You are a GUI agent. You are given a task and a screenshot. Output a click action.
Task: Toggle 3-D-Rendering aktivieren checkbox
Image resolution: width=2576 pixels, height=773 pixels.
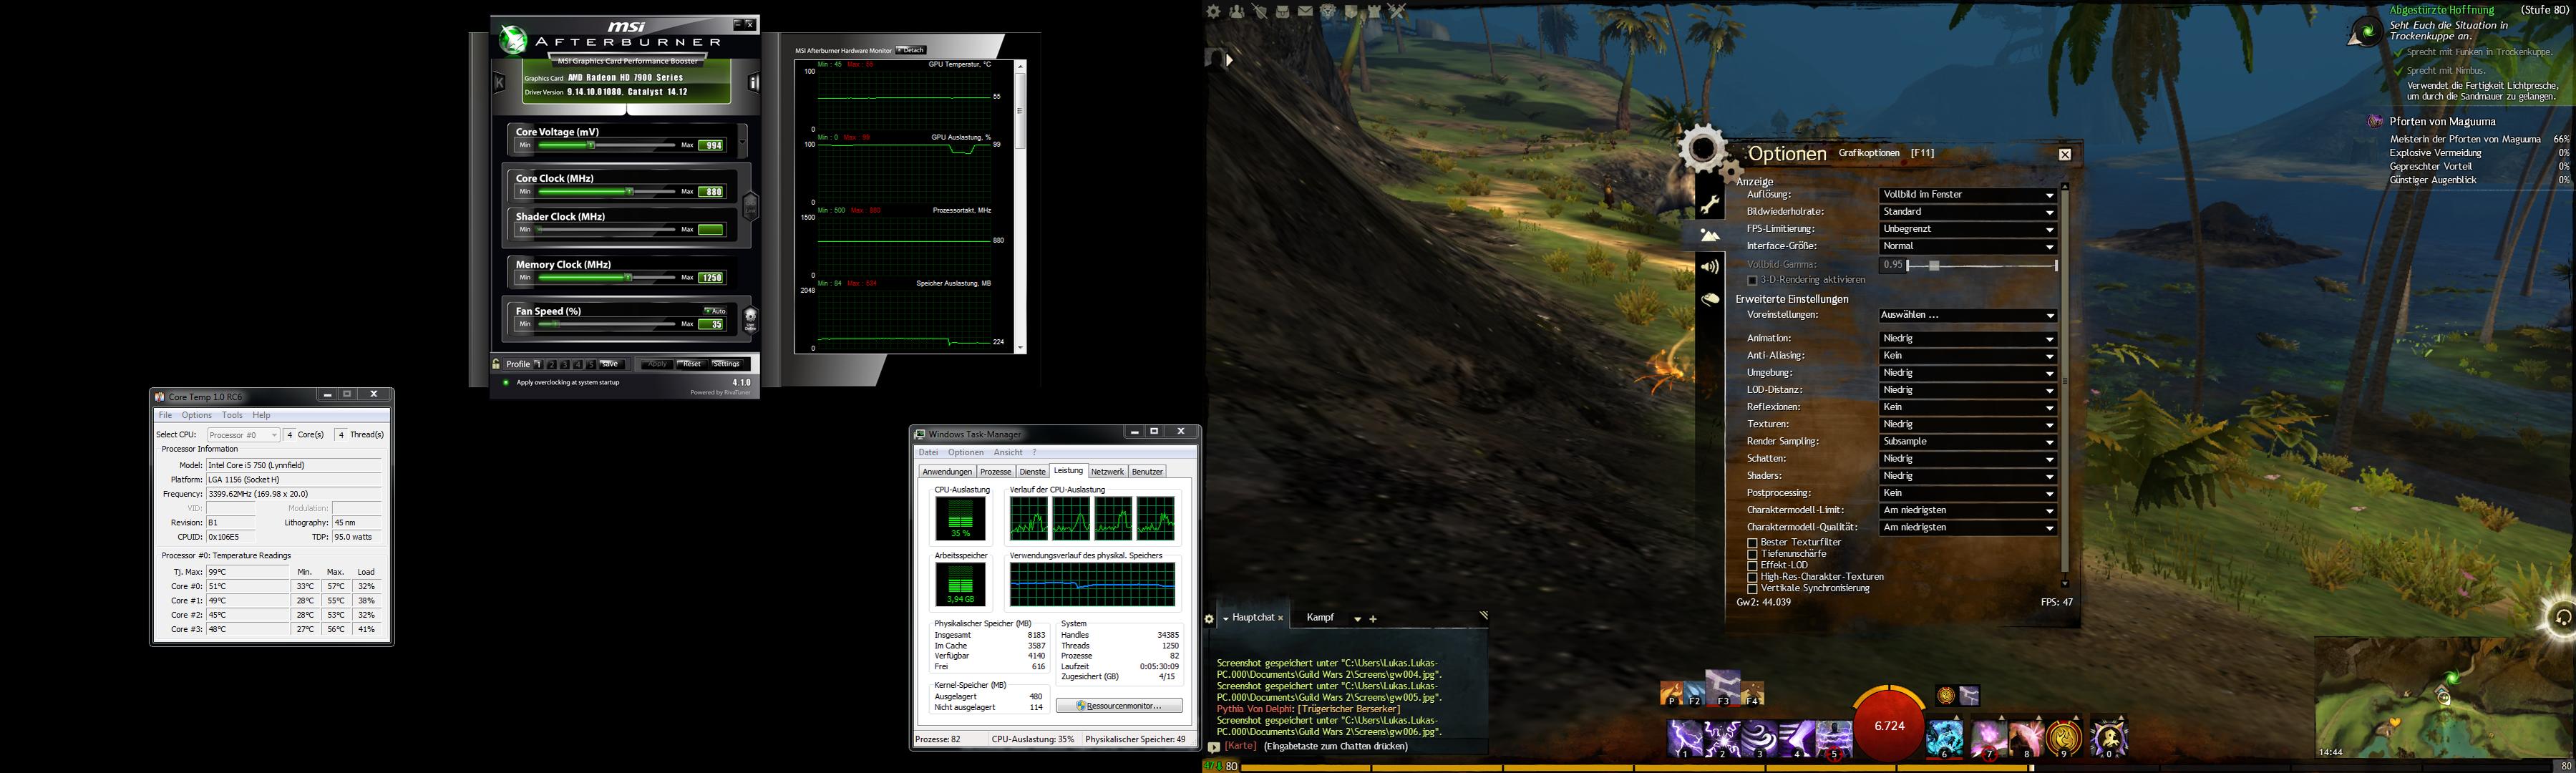coord(1752,280)
